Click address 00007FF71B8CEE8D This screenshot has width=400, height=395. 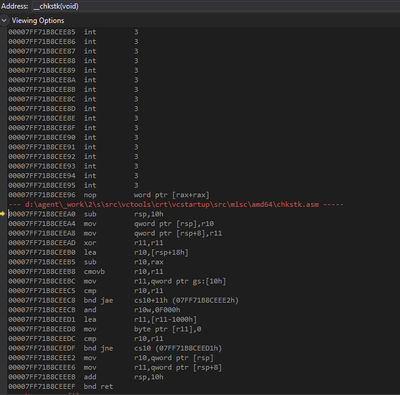[42, 109]
